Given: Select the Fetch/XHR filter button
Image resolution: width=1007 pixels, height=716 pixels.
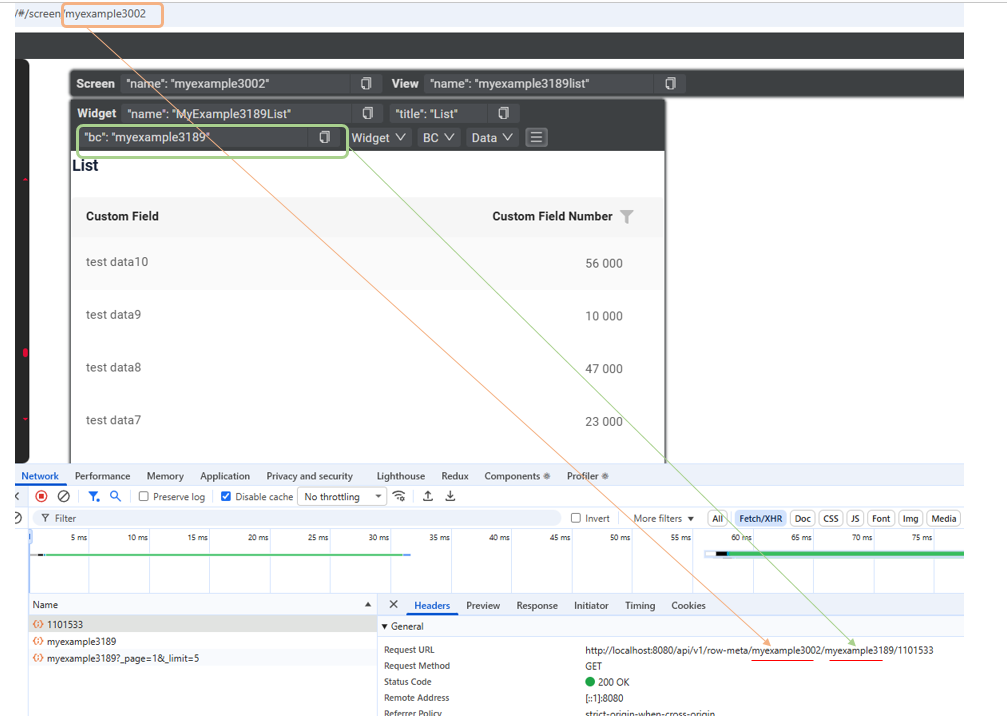Looking at the screenshot, I should [x=760, y=518].
